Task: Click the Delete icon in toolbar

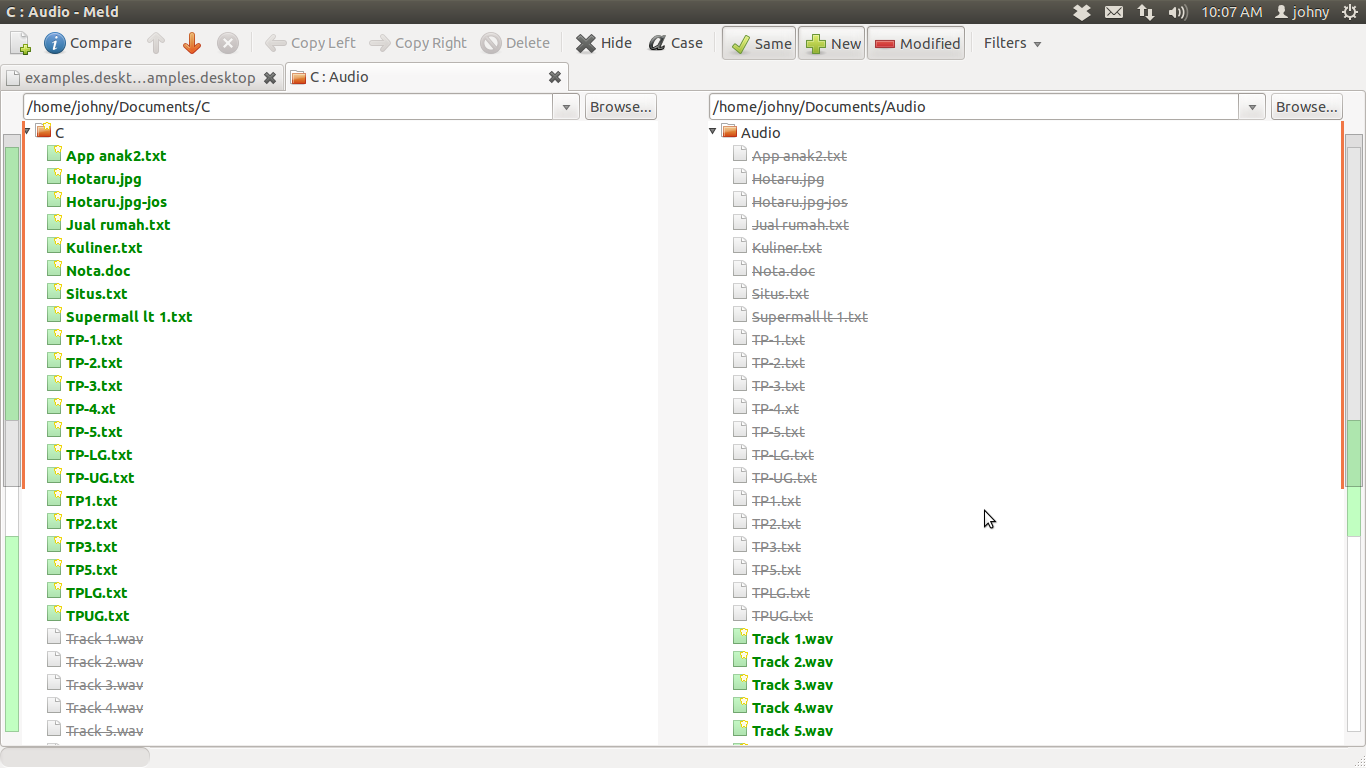Action: click(491, 43)
